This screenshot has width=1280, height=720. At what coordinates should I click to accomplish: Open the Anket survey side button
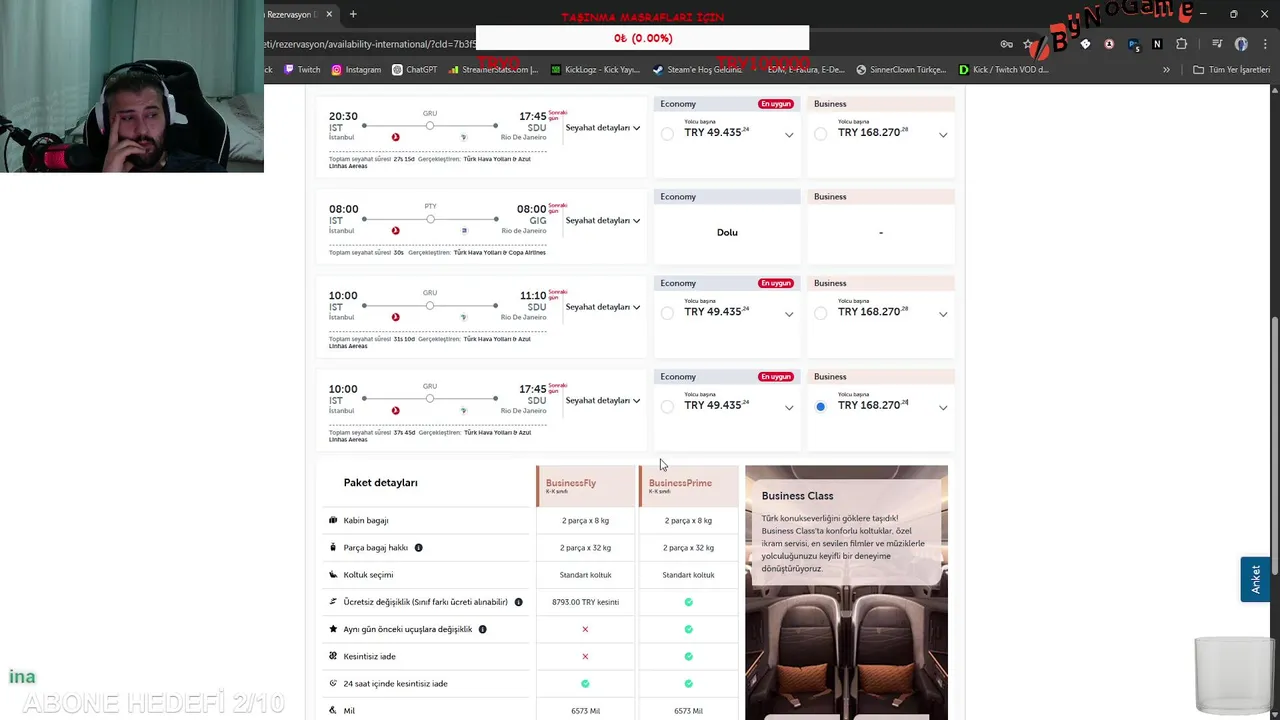click(1256, 579)
